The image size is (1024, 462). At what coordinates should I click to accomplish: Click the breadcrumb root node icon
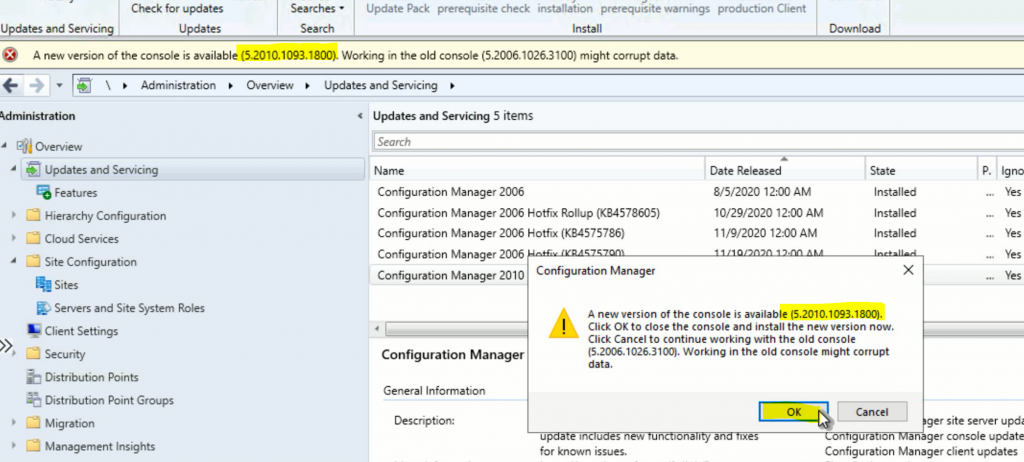(x=83, y=86)
